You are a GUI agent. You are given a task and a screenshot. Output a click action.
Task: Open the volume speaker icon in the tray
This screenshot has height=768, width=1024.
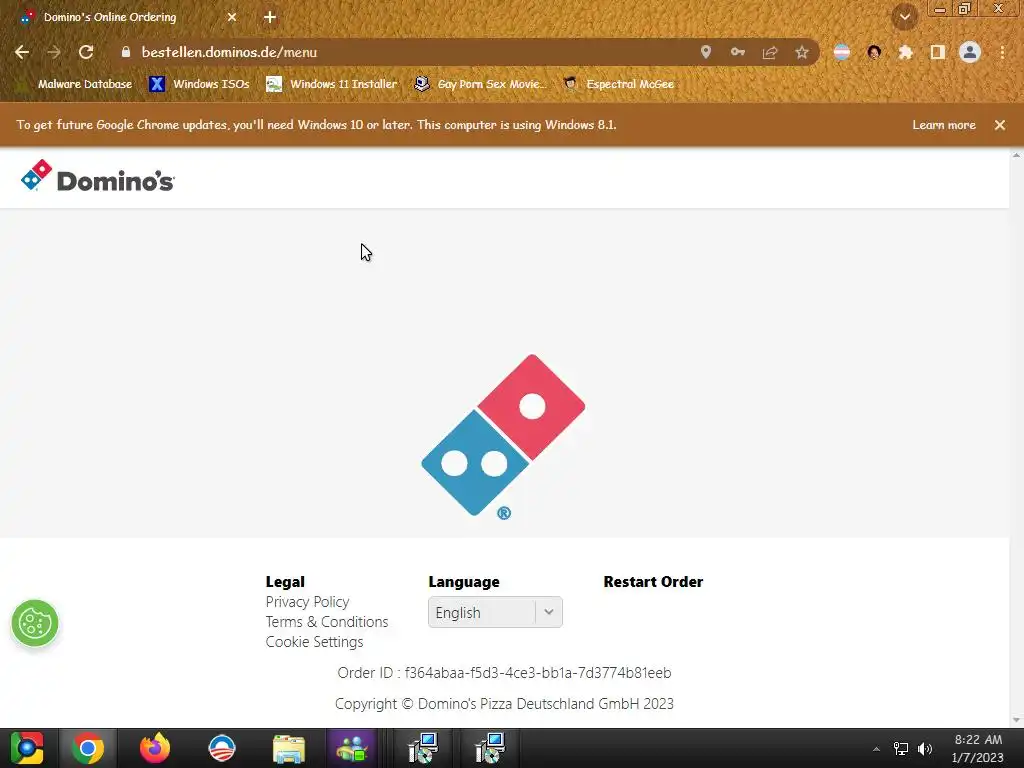925,749
